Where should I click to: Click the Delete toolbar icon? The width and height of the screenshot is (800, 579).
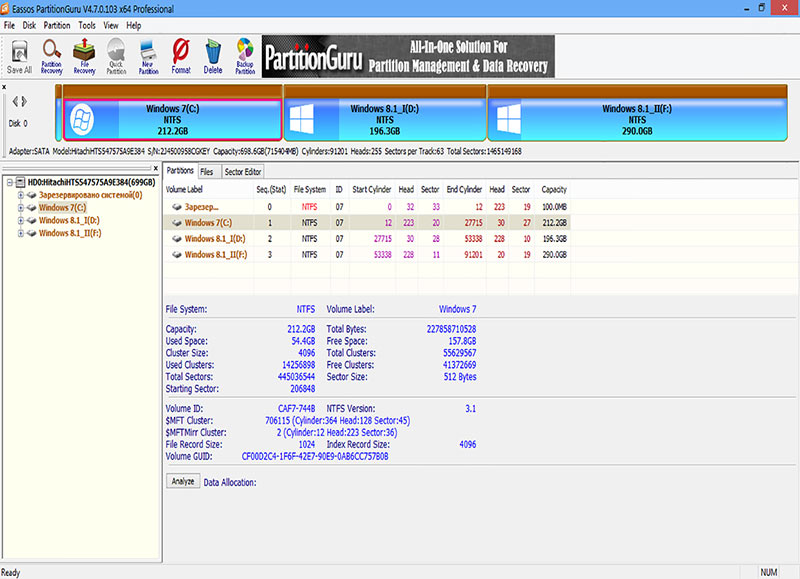(213, 57)
